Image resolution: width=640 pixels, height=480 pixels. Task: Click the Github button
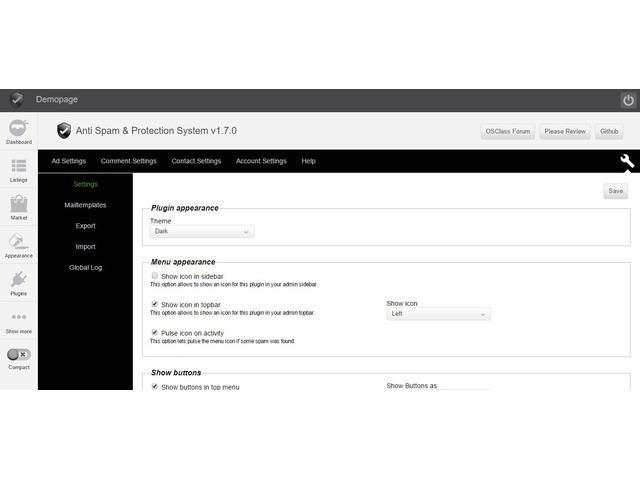tap(609, 131)
